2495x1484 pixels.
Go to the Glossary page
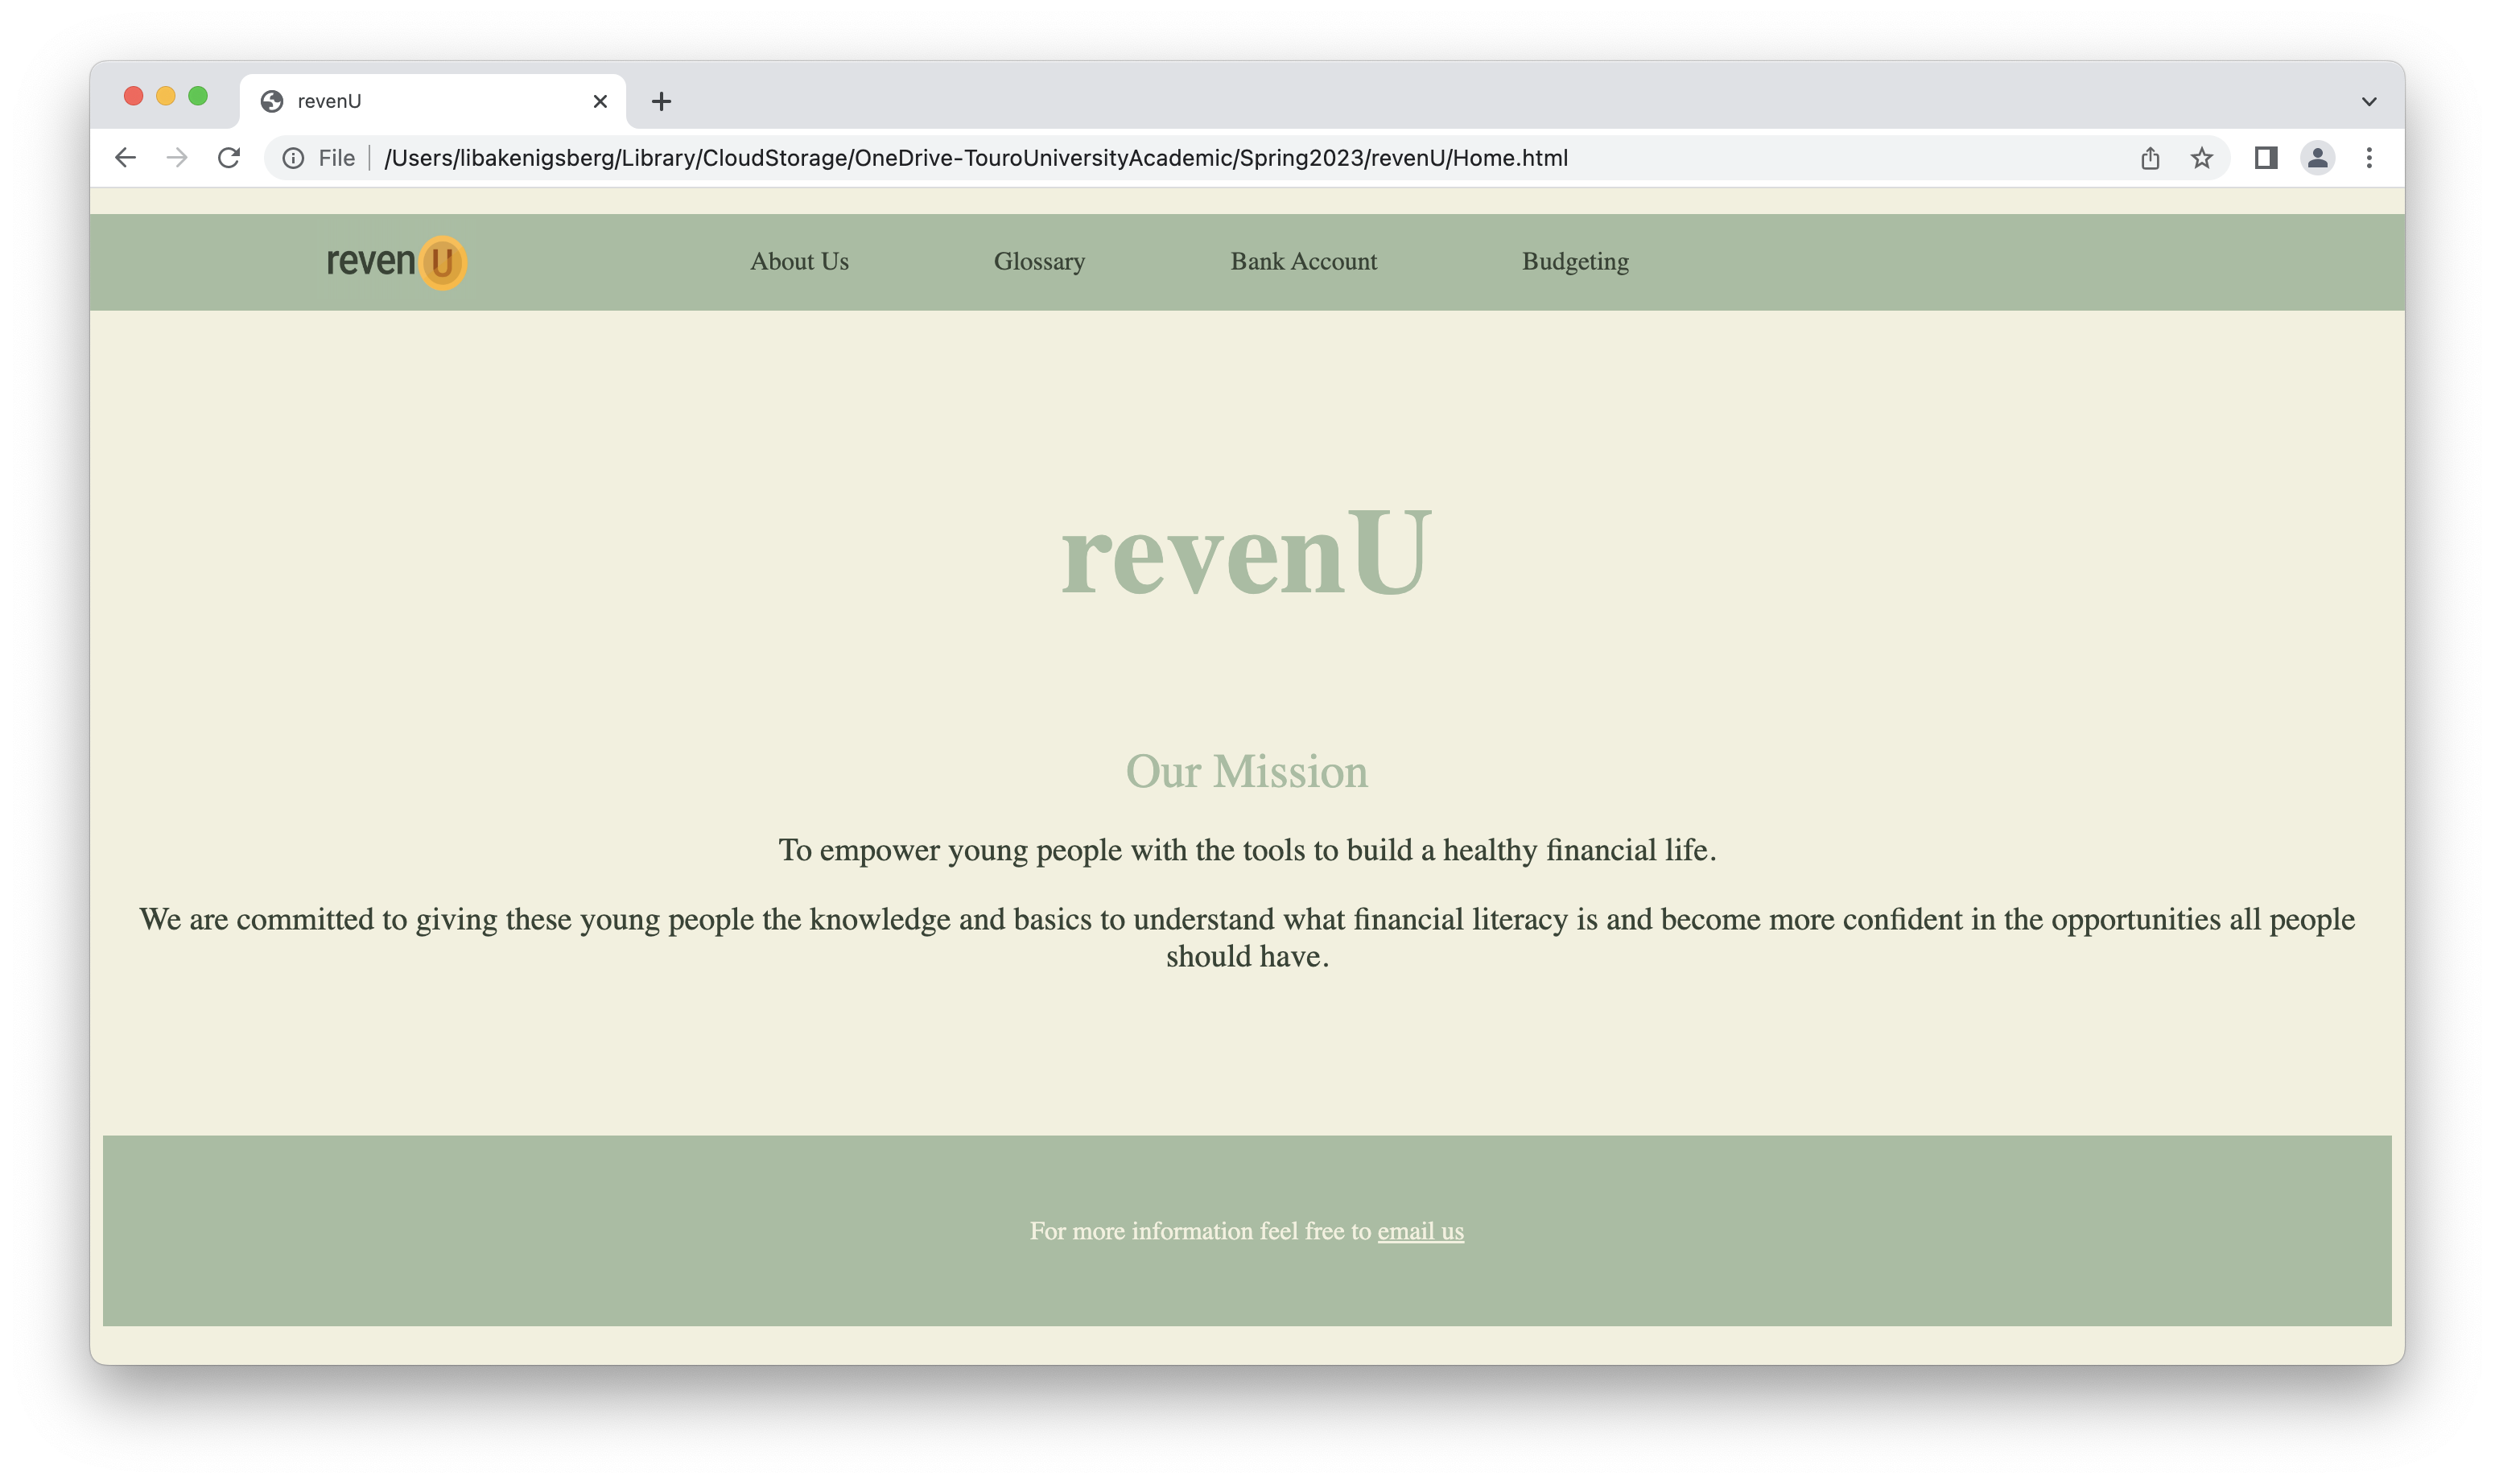1039,261
